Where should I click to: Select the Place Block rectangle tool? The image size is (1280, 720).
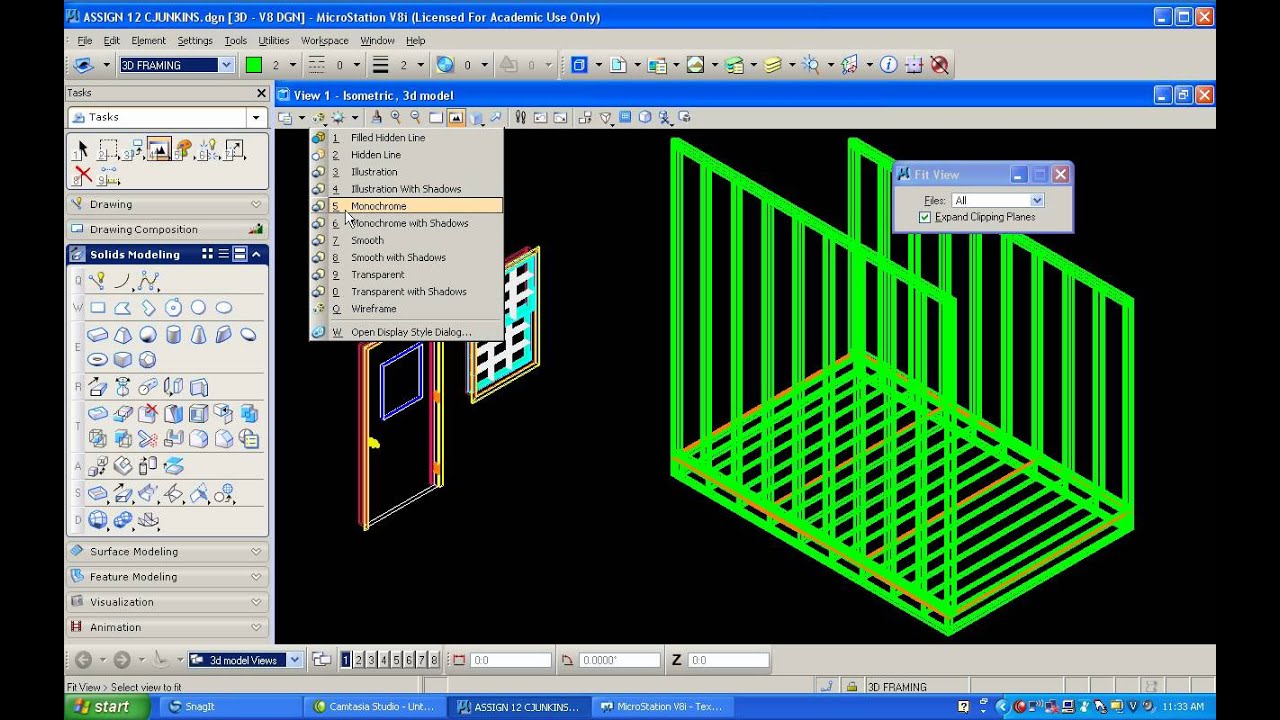[x=98, y=308]
